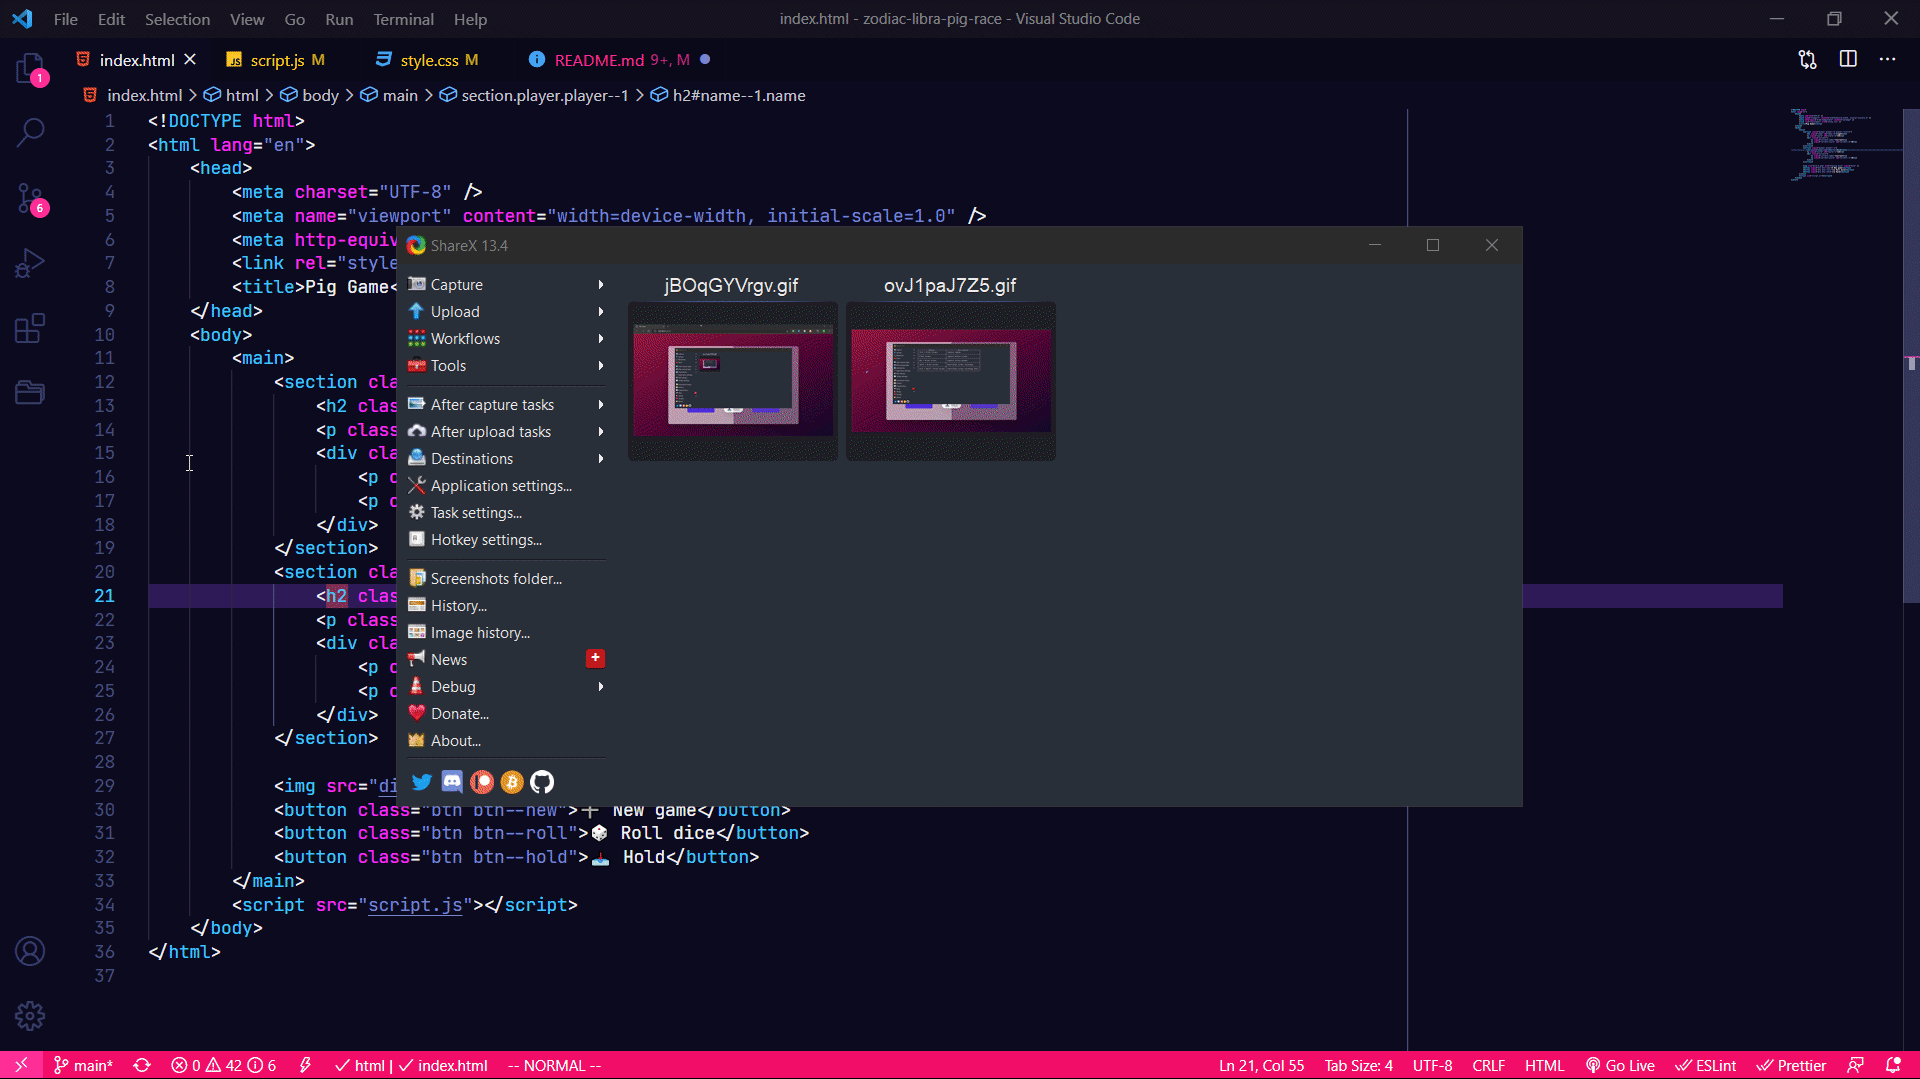Split the editor to the right
The height and width of the screenshot is (1079, 1920).
pos(1848,60)
